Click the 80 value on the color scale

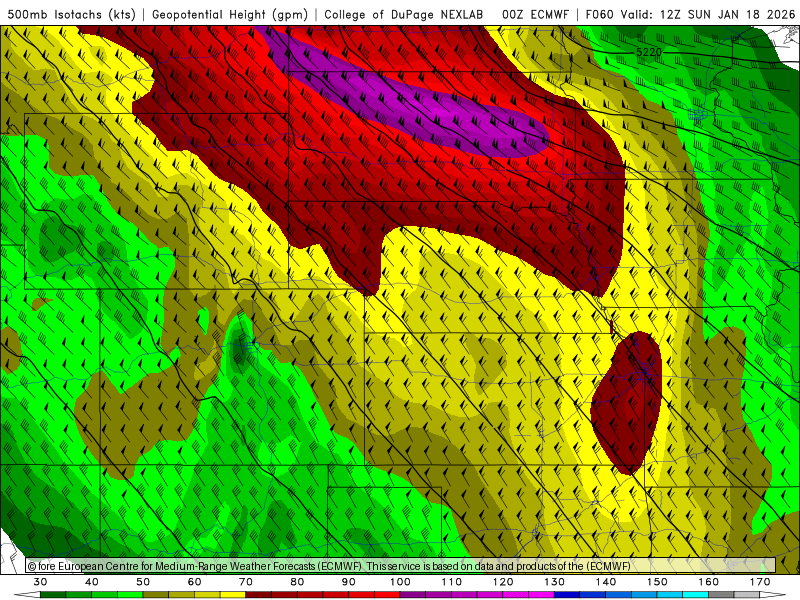297,582
